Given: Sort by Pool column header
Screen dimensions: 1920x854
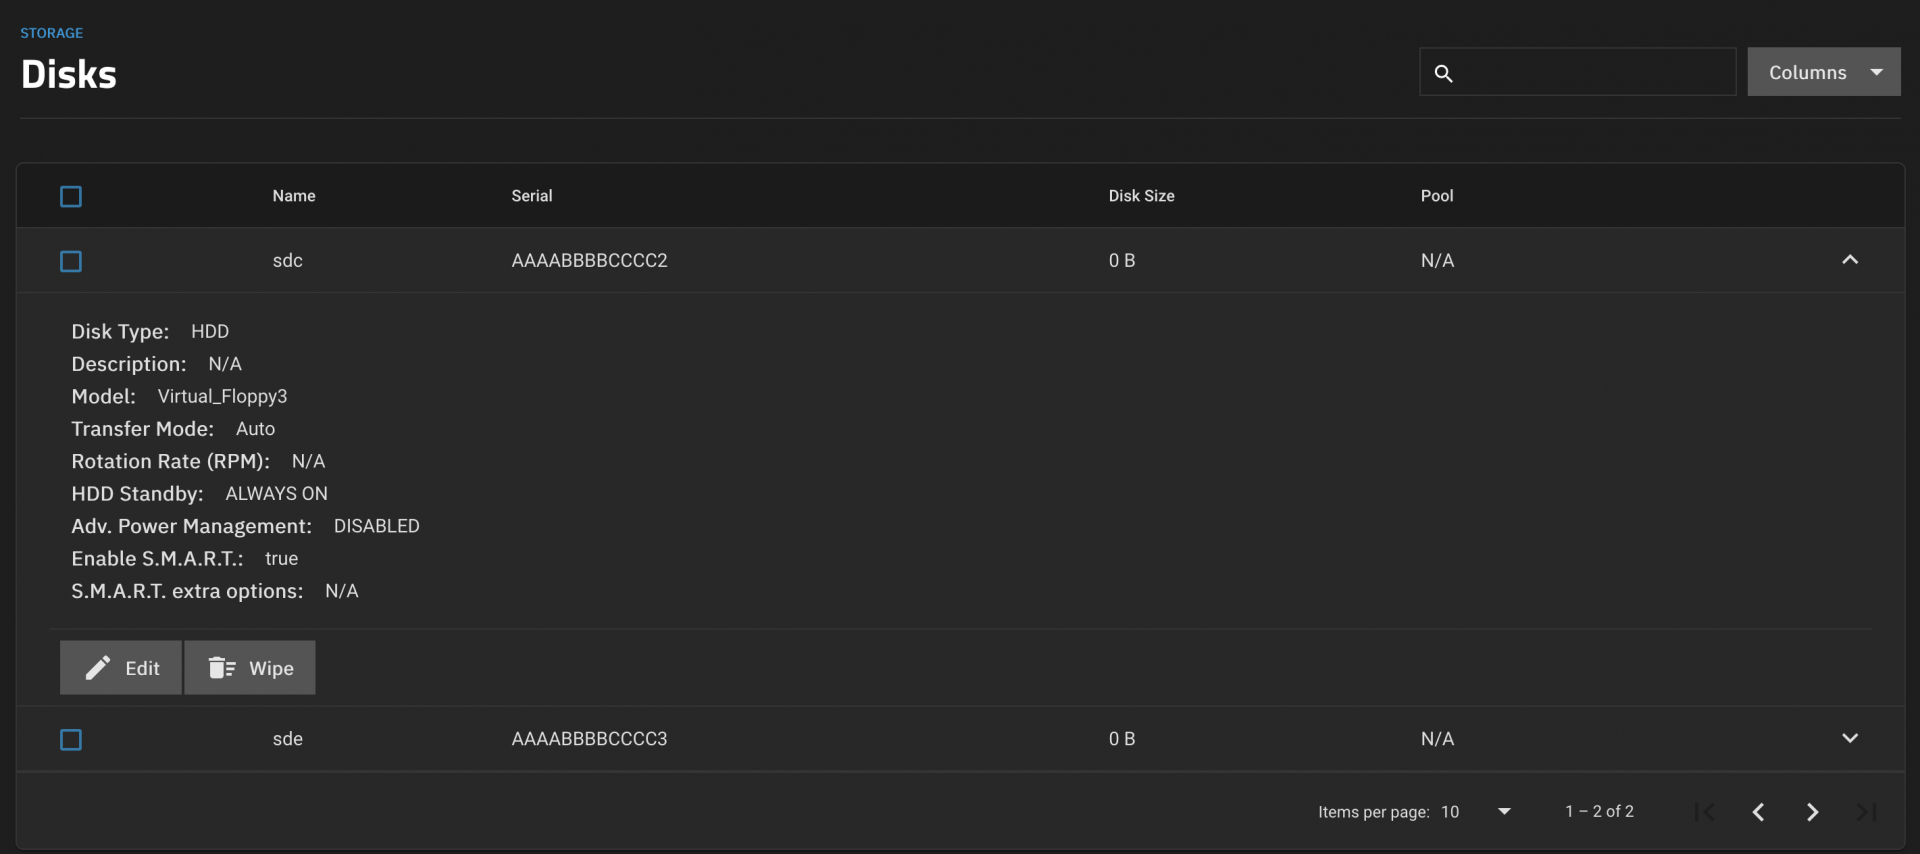Looking at the screenshot, I should click(1437, 196).
